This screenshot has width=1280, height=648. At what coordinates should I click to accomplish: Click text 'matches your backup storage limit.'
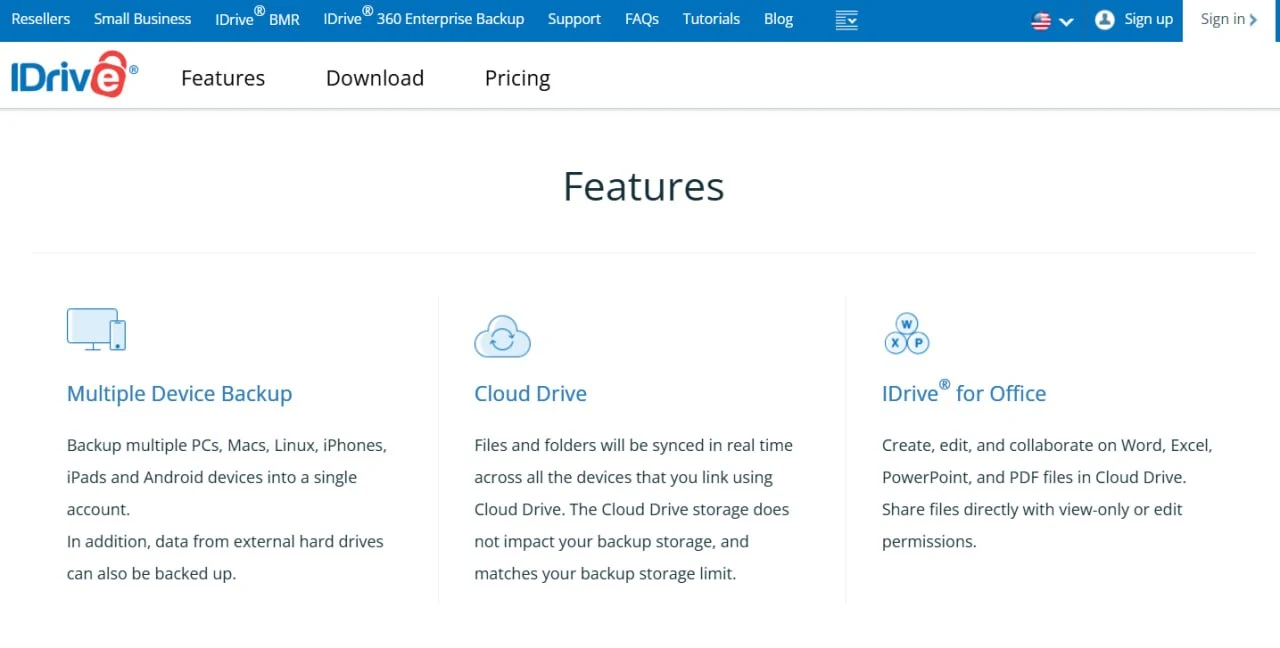605,574
